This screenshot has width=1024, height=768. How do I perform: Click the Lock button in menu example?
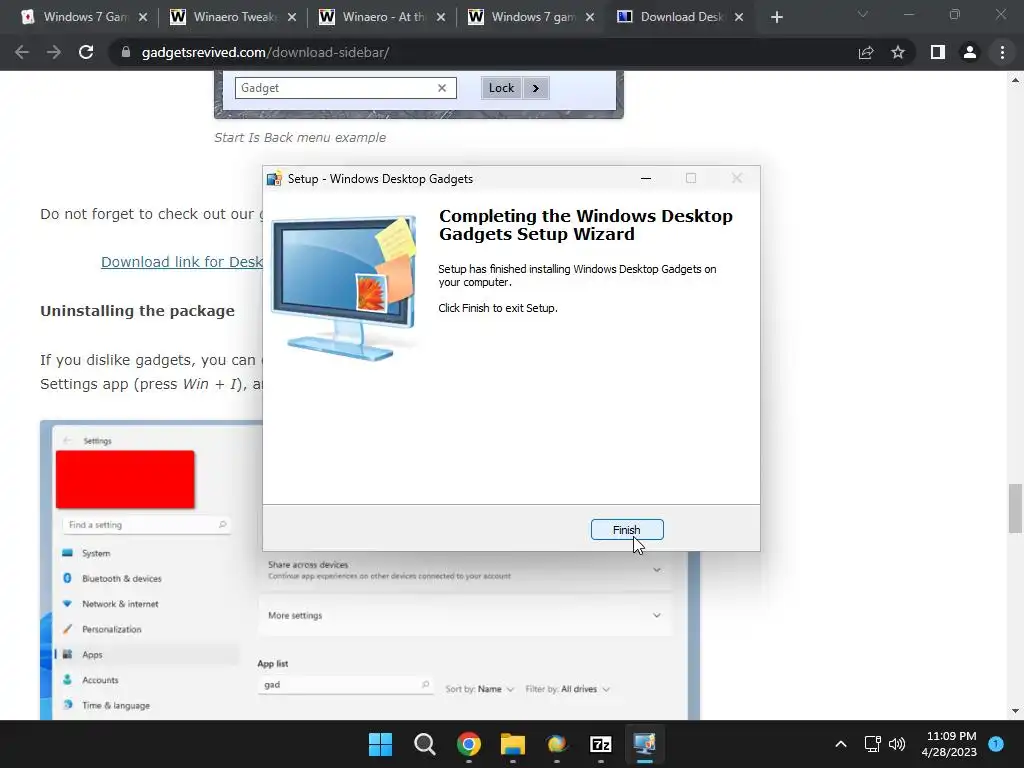pos(502,88)
